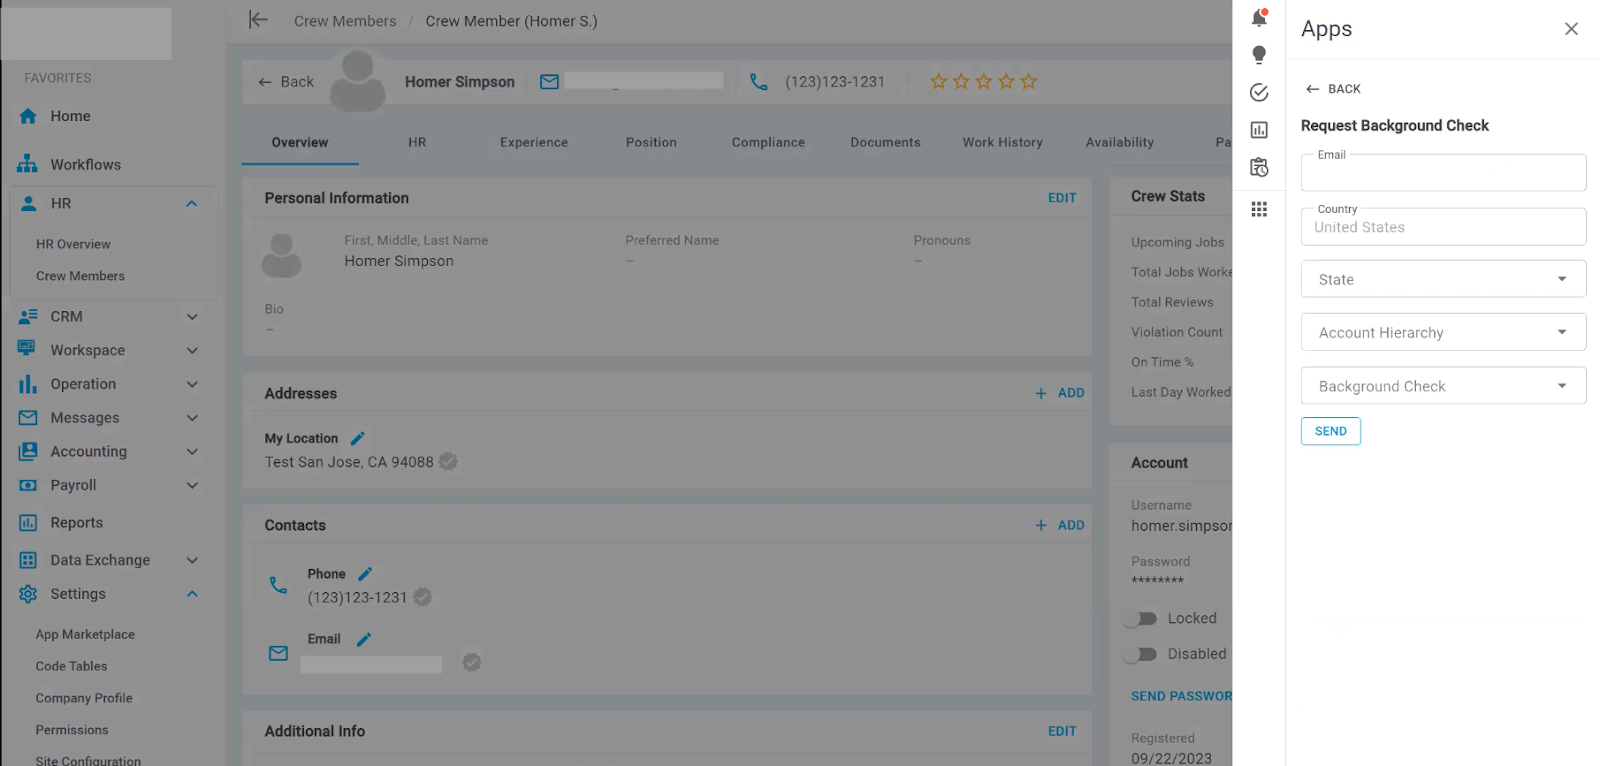Collapse the sidebar with the arrow icon
The image size is (1600, 766).
click(x=258, y=20)
